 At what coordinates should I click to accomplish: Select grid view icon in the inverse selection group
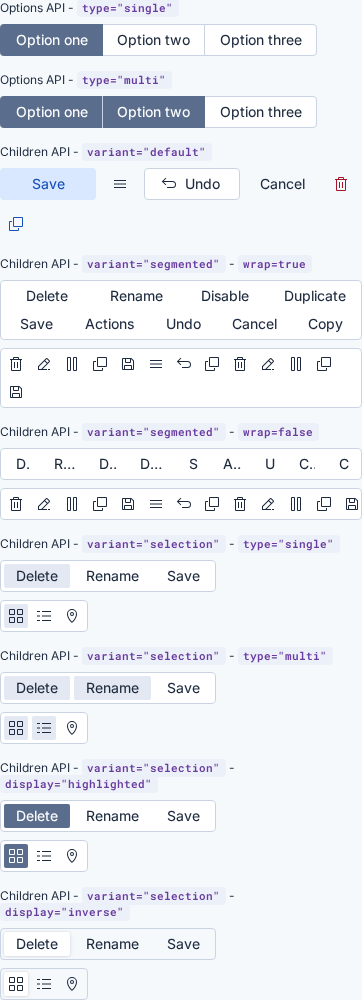(16, 984)
